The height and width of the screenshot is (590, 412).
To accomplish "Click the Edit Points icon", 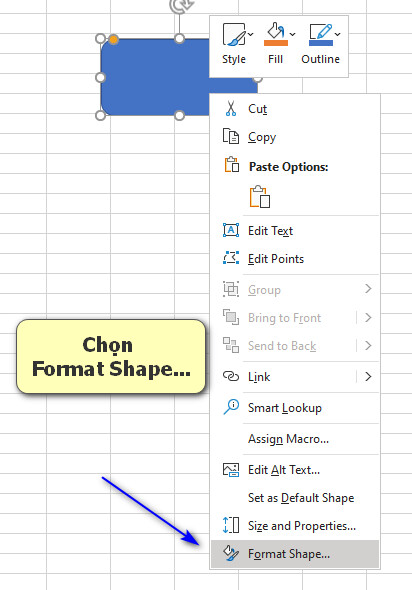I will (231, 259).
